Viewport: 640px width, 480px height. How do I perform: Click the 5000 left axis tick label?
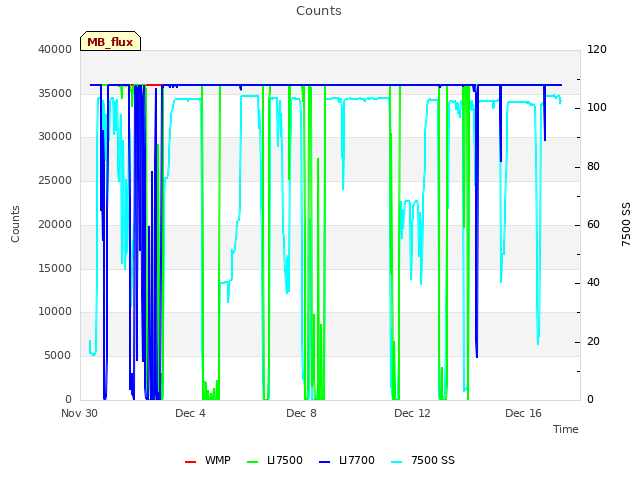(58, 356)
